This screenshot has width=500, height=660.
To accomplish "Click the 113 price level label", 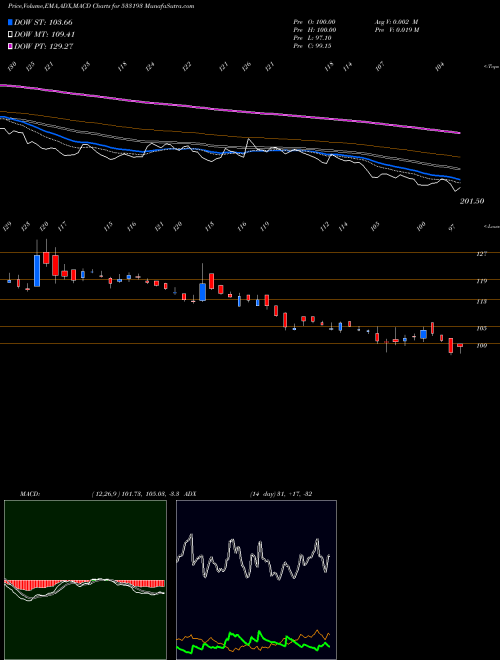I will coord(482,302).
